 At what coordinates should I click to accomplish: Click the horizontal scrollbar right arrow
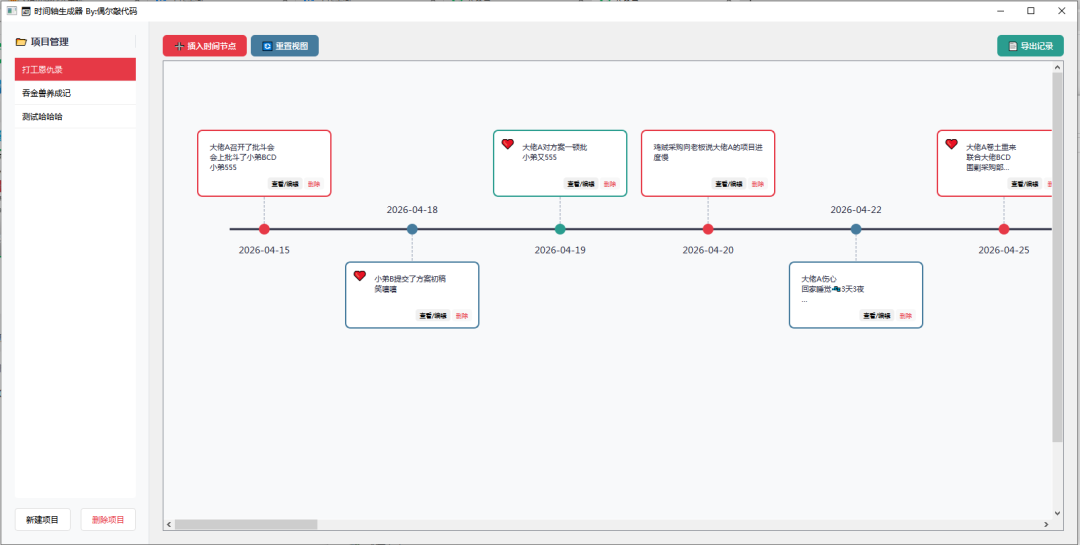pos(1046,525)
